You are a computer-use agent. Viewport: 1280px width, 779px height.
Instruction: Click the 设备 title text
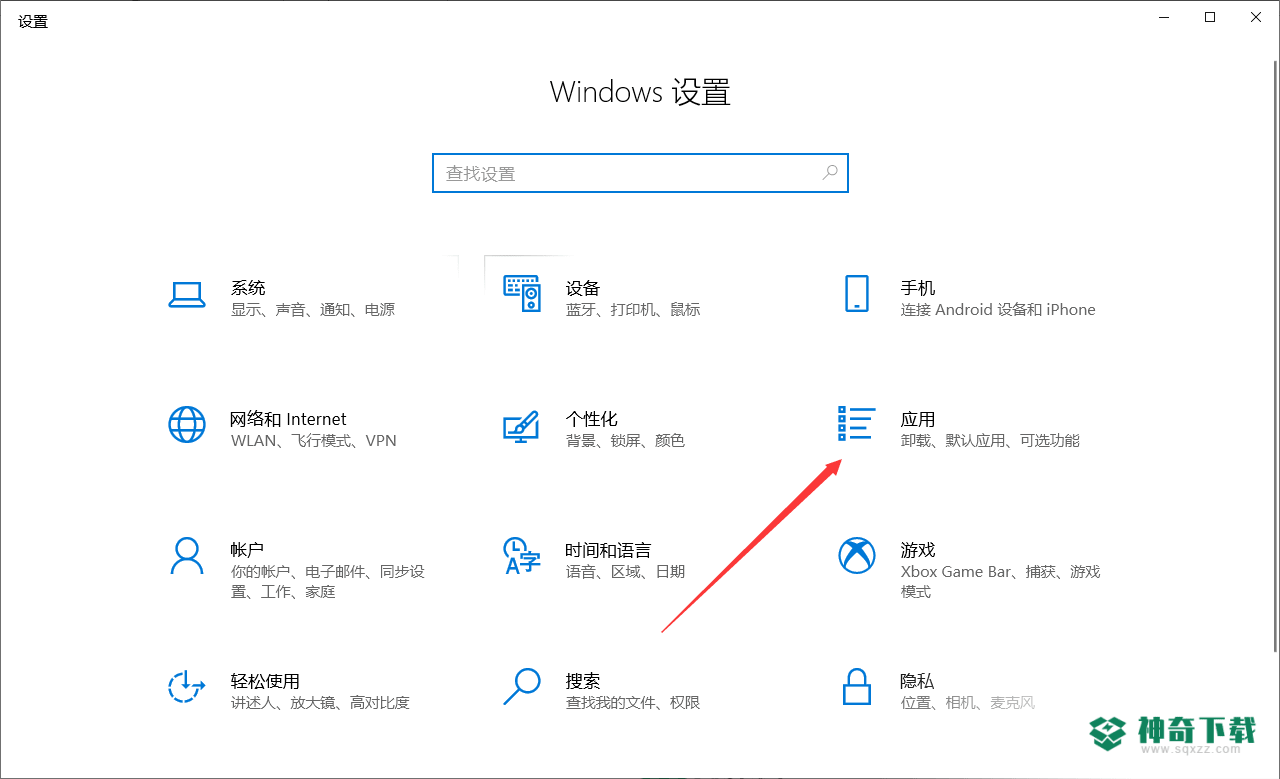tap(583, 288)
